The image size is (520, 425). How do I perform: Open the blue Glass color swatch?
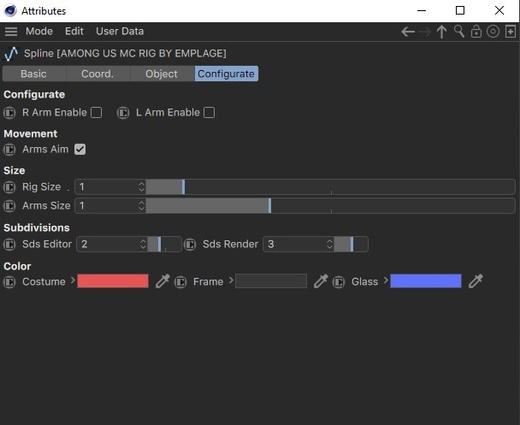click(x=426, y=281)
